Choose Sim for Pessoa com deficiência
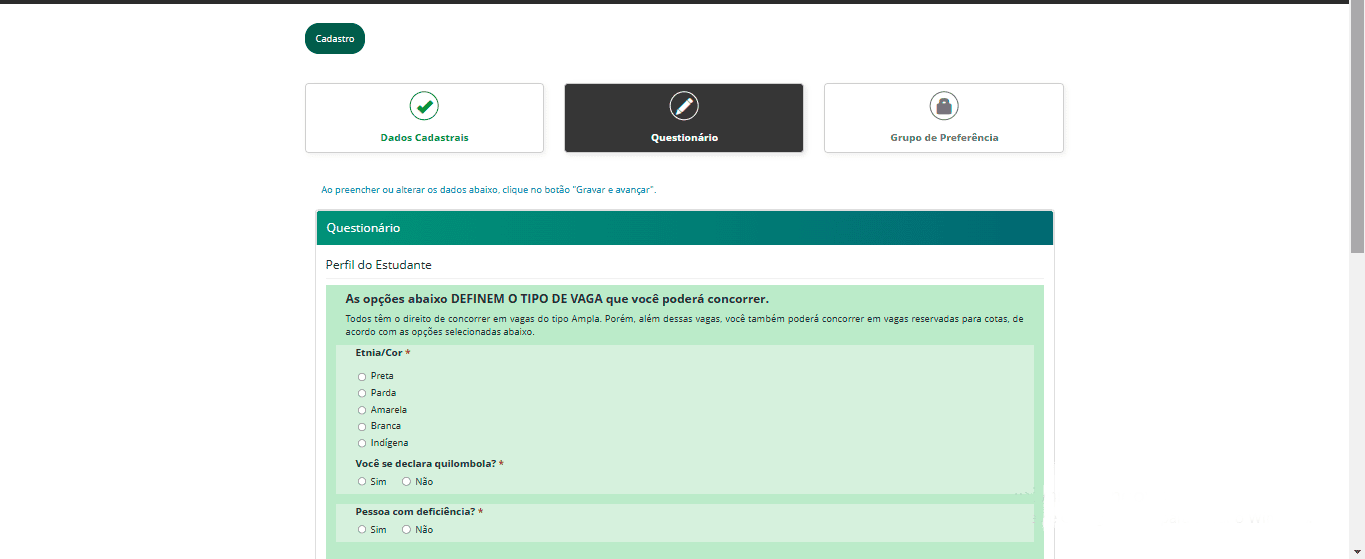1365x559 pixels. point(362,530)
